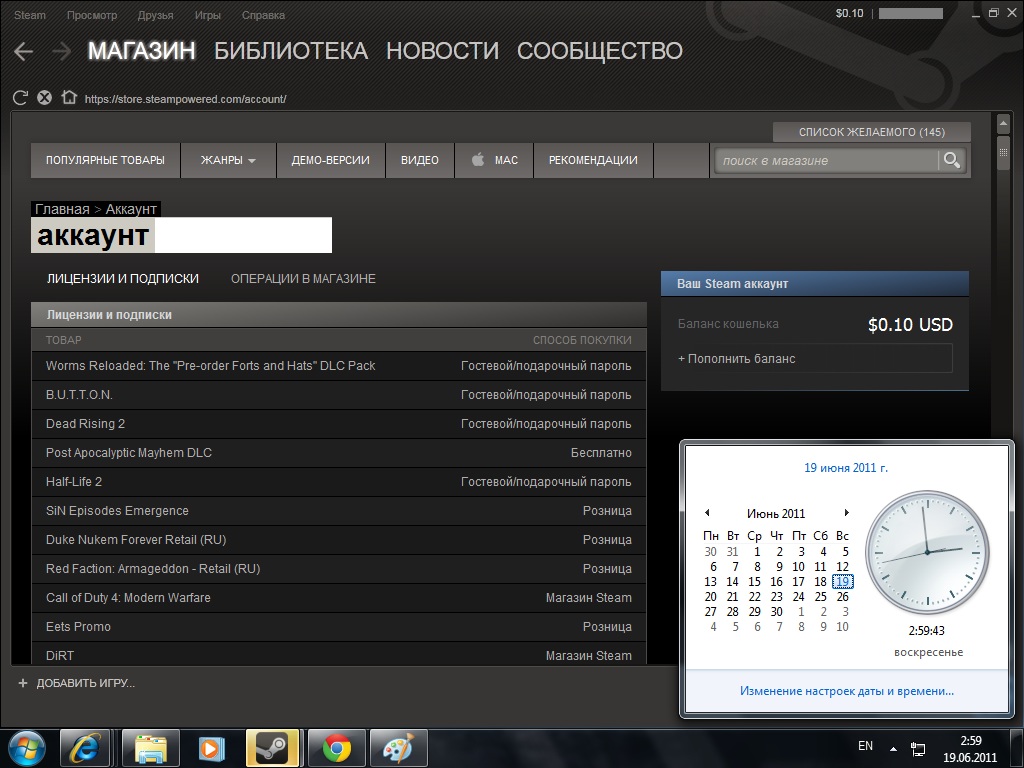1024x768 pixels.
Task: Open Windows Start menu
Action: [26, 748]
